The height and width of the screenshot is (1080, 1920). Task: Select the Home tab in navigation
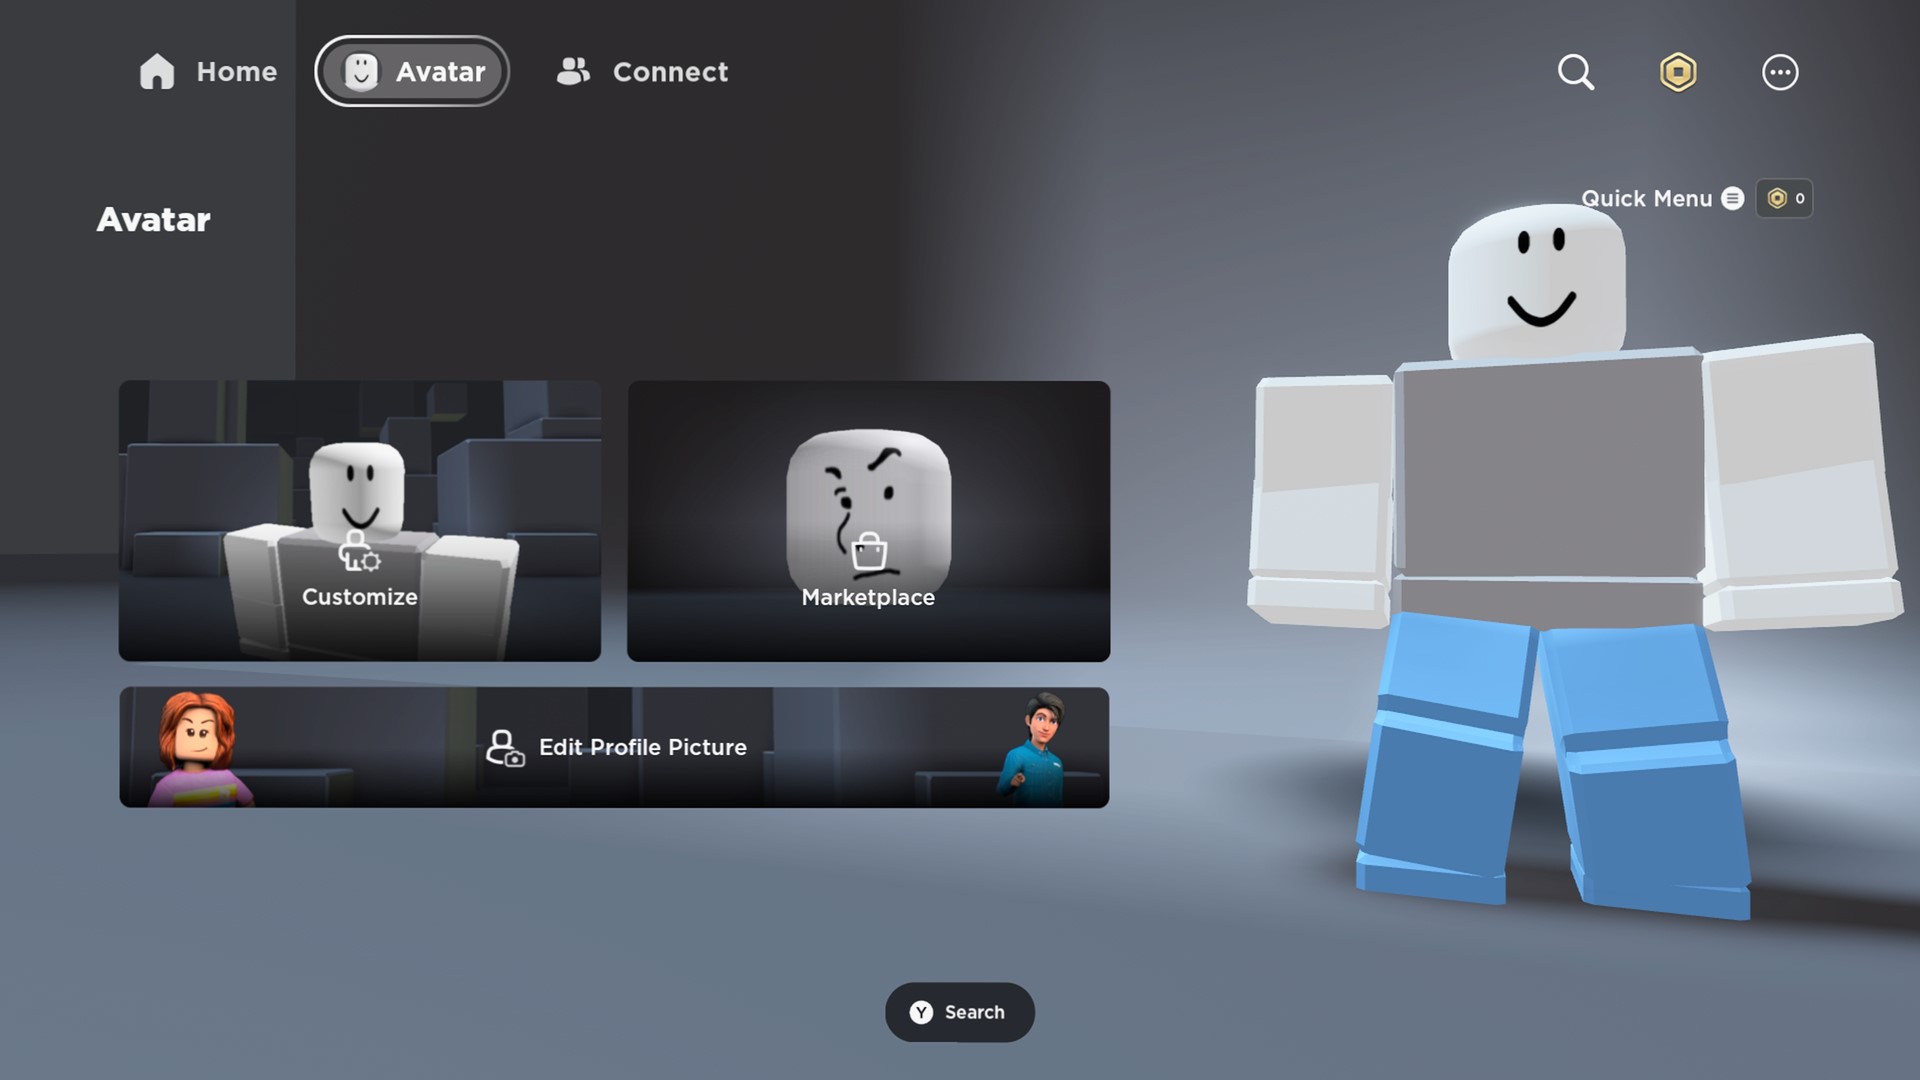coord(206,71)
